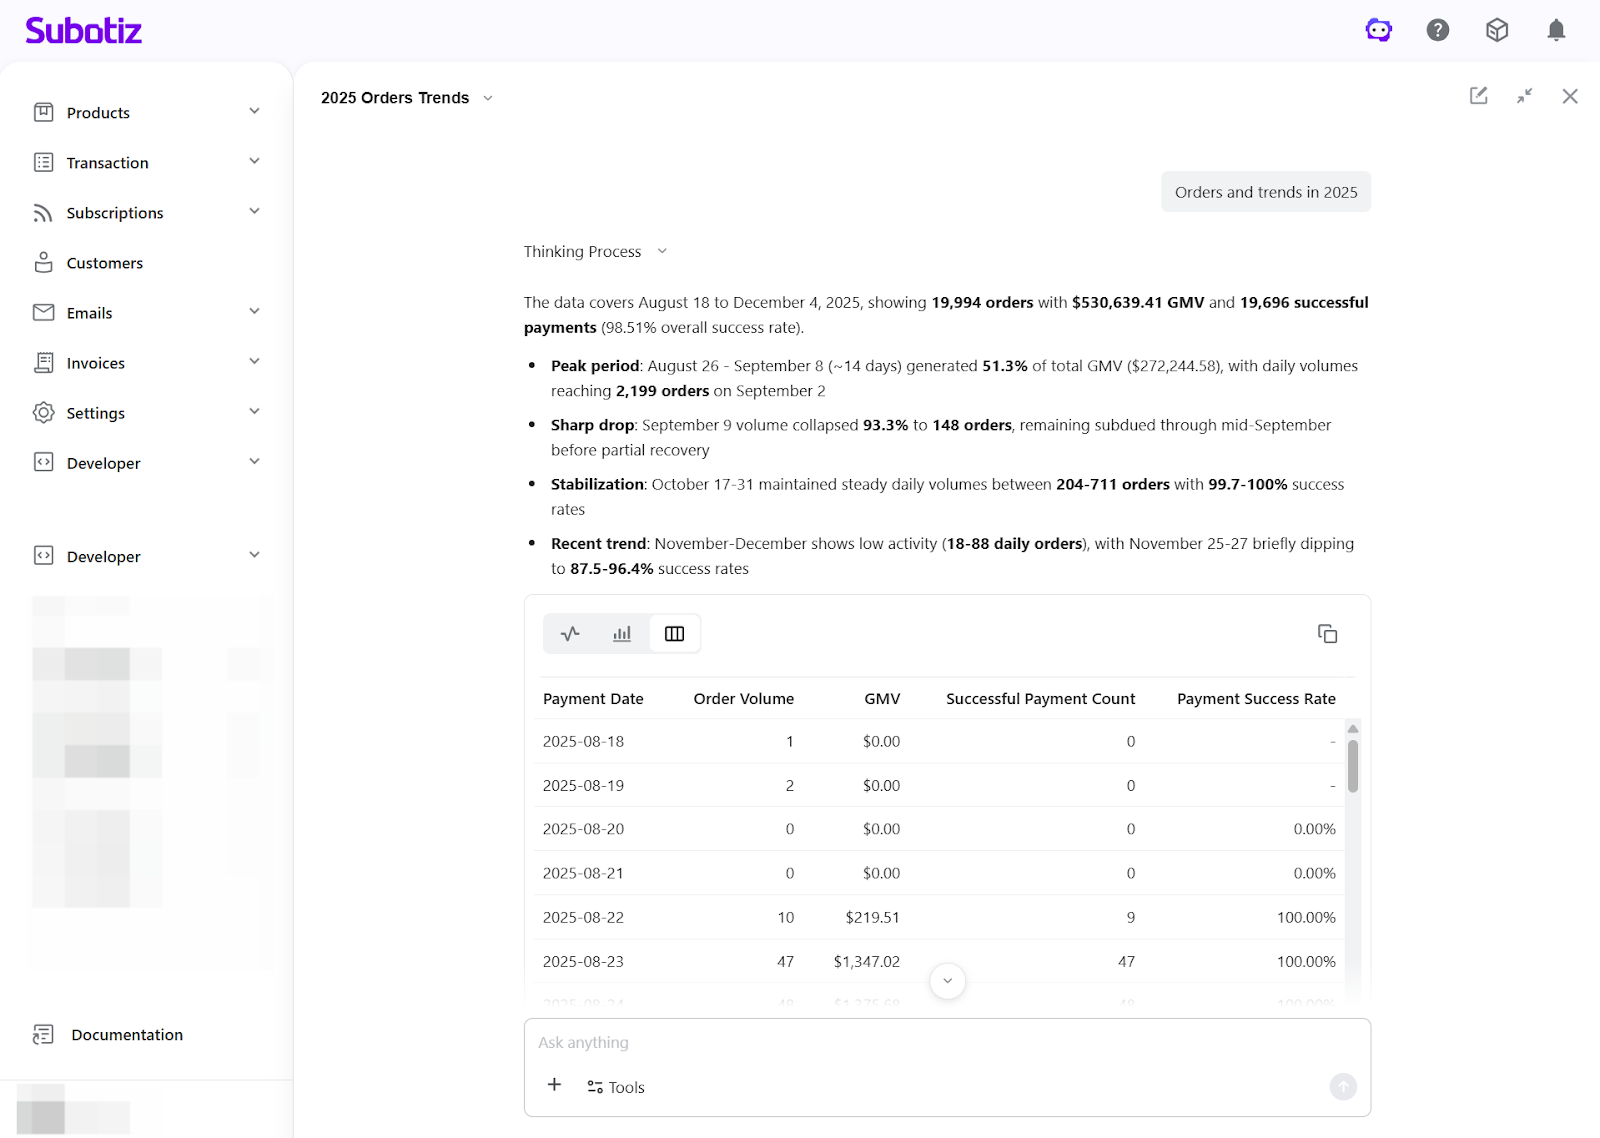Collapse the chat panel with shrink icon
Screen dimensions: 1600x1138
coord(1524,96)
